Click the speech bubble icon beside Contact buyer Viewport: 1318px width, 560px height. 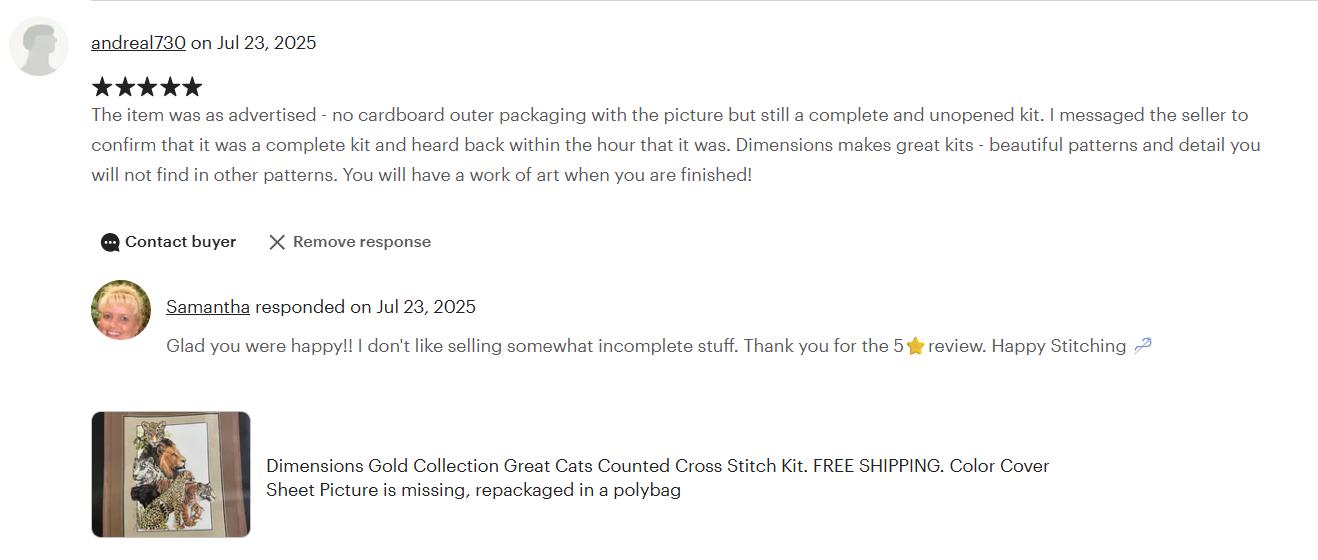(110, 242)
